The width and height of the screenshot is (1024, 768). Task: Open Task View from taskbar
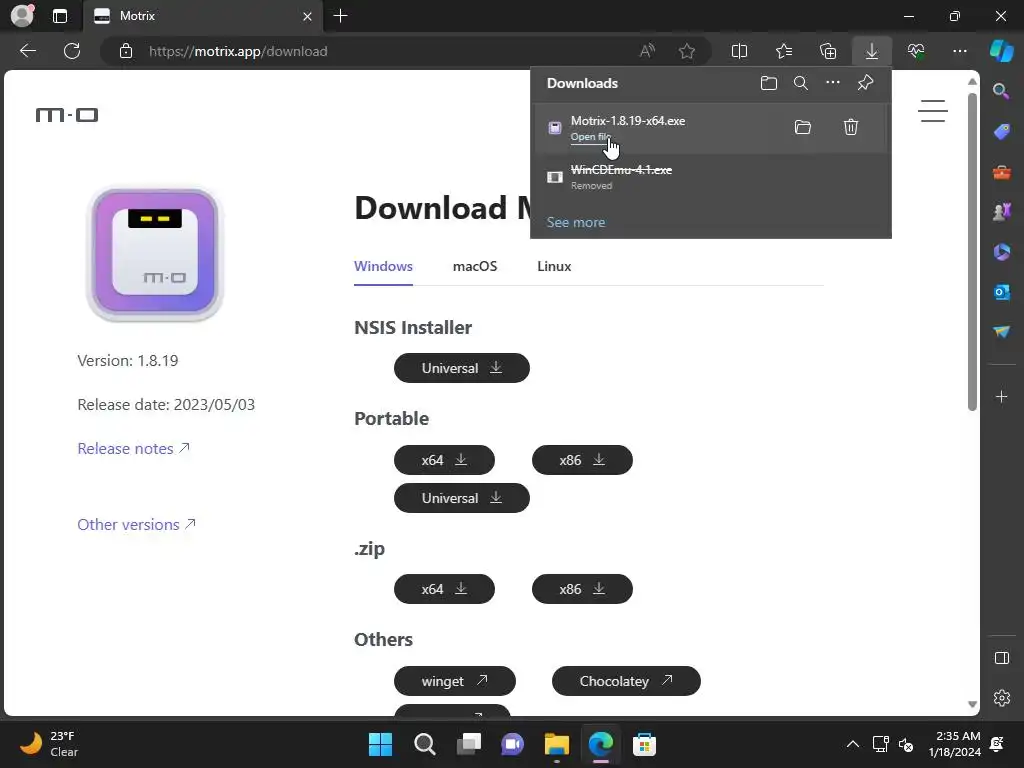click(x=468, y=744)
